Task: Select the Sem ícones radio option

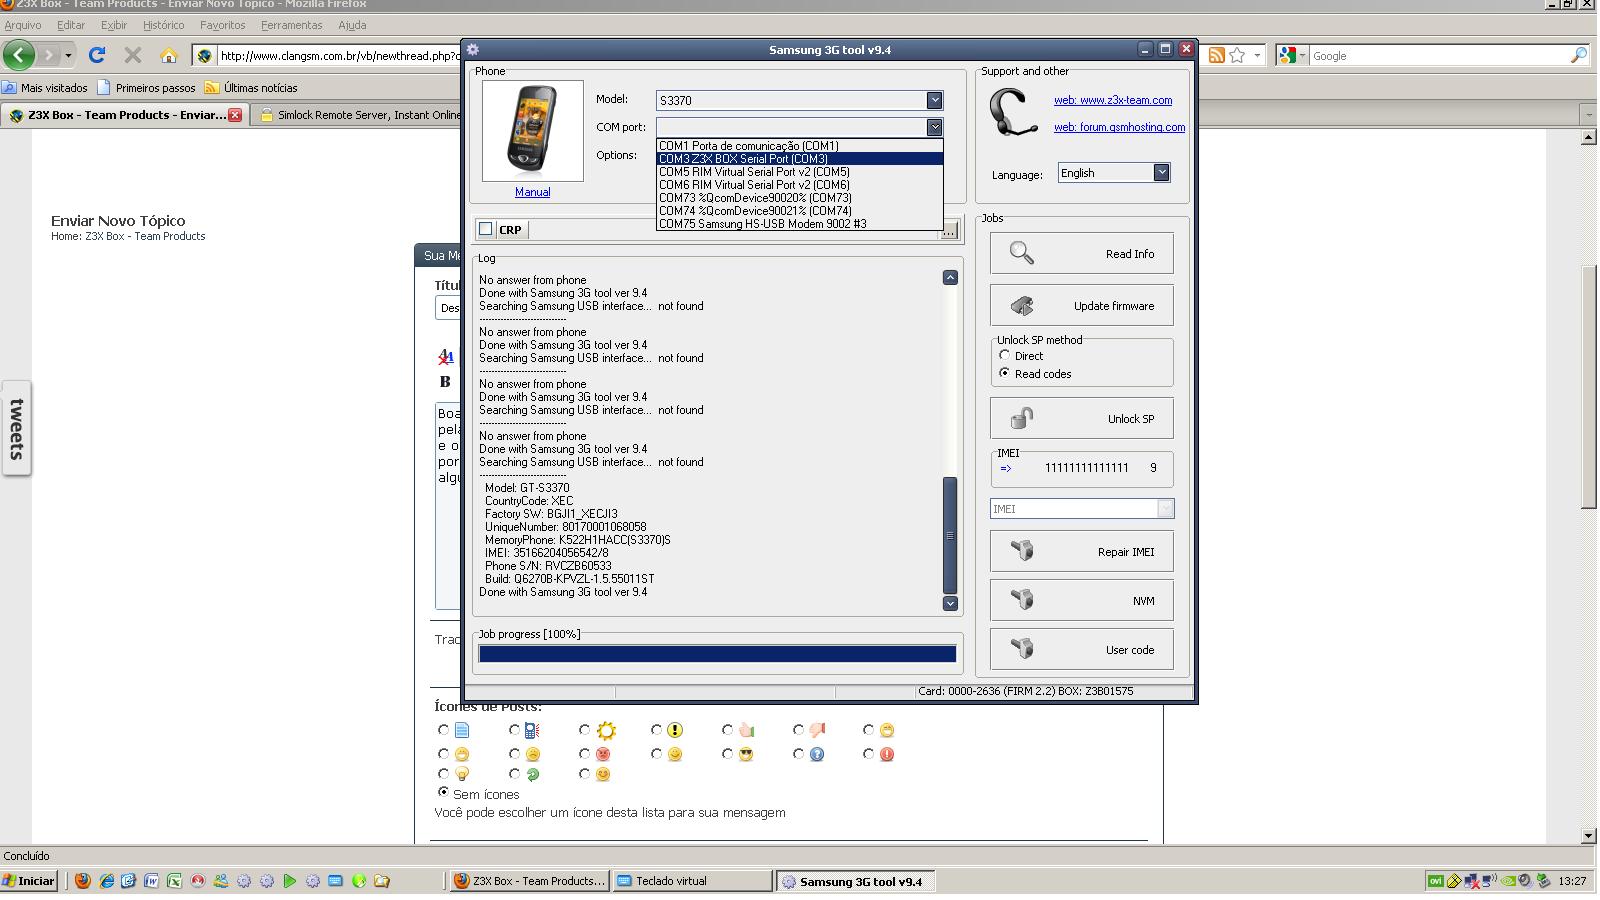Action: tap(443, 792)
